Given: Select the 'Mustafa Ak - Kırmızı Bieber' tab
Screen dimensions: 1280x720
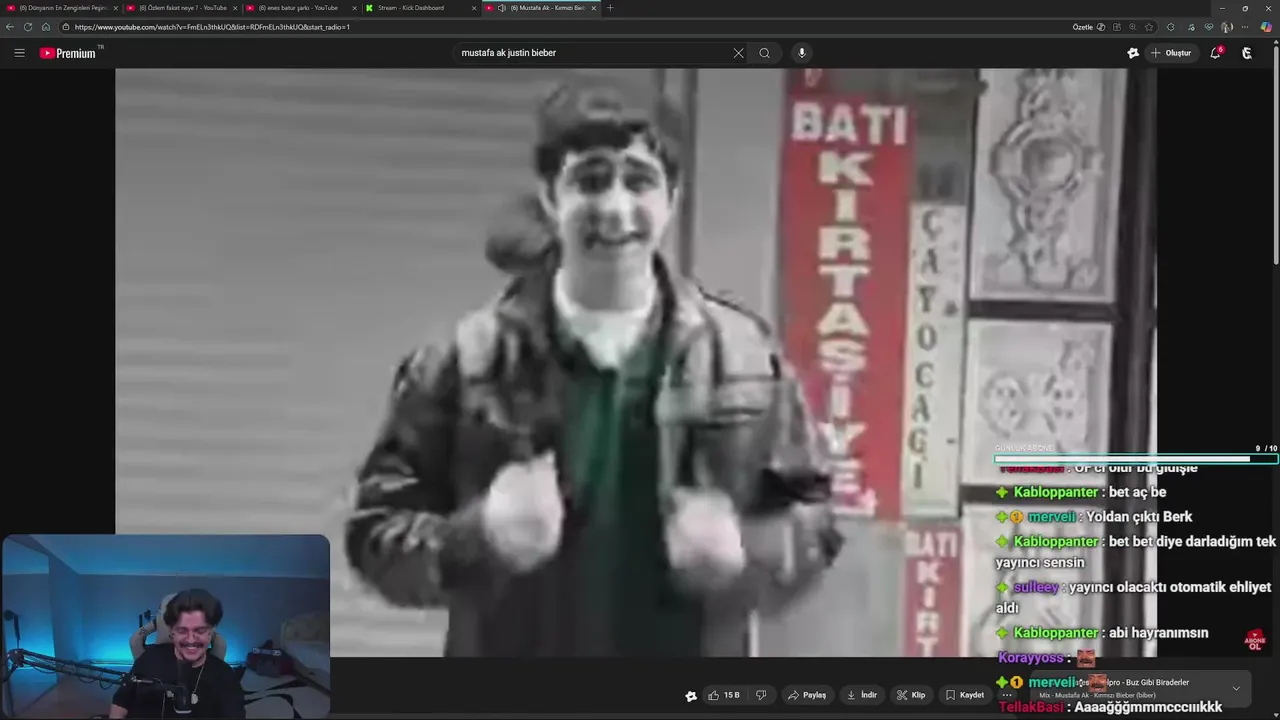Looking at the screenshot, I should [x=540, y=8].
